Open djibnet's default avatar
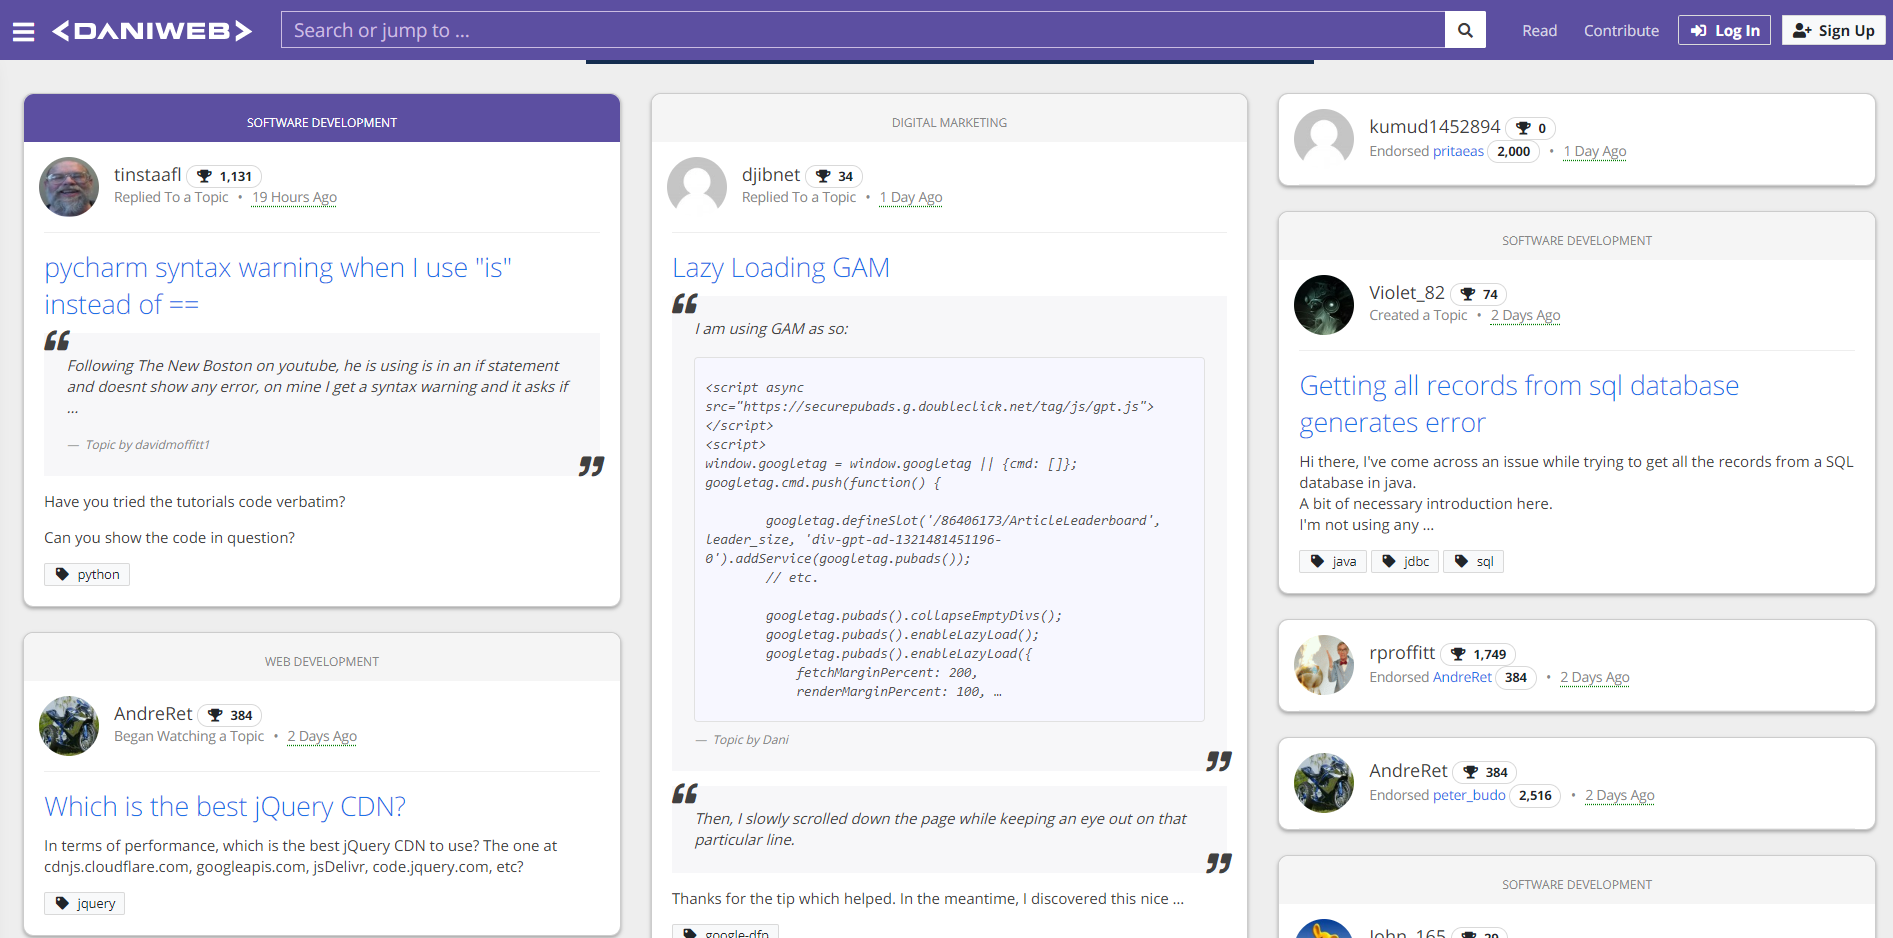Screen dimensions: 1893x938 (697, 187)
